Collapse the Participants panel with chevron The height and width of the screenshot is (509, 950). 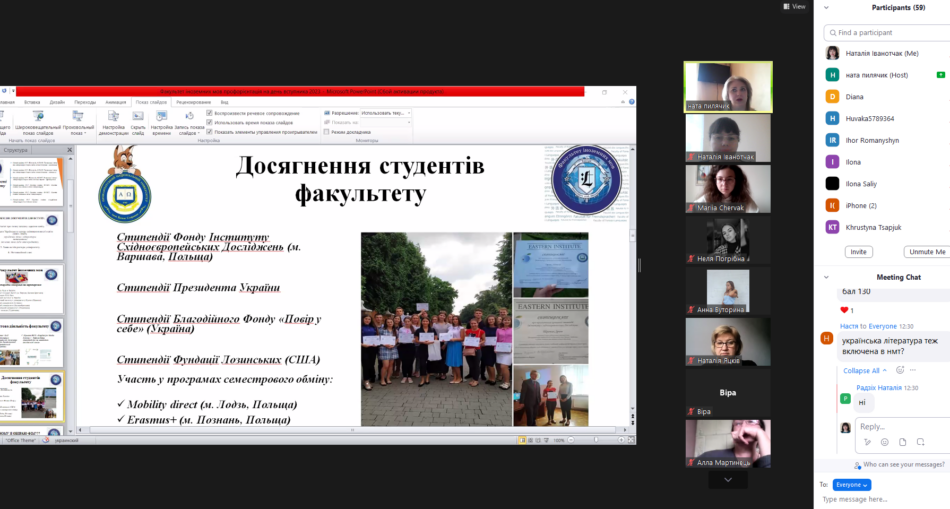coord(826,7)
